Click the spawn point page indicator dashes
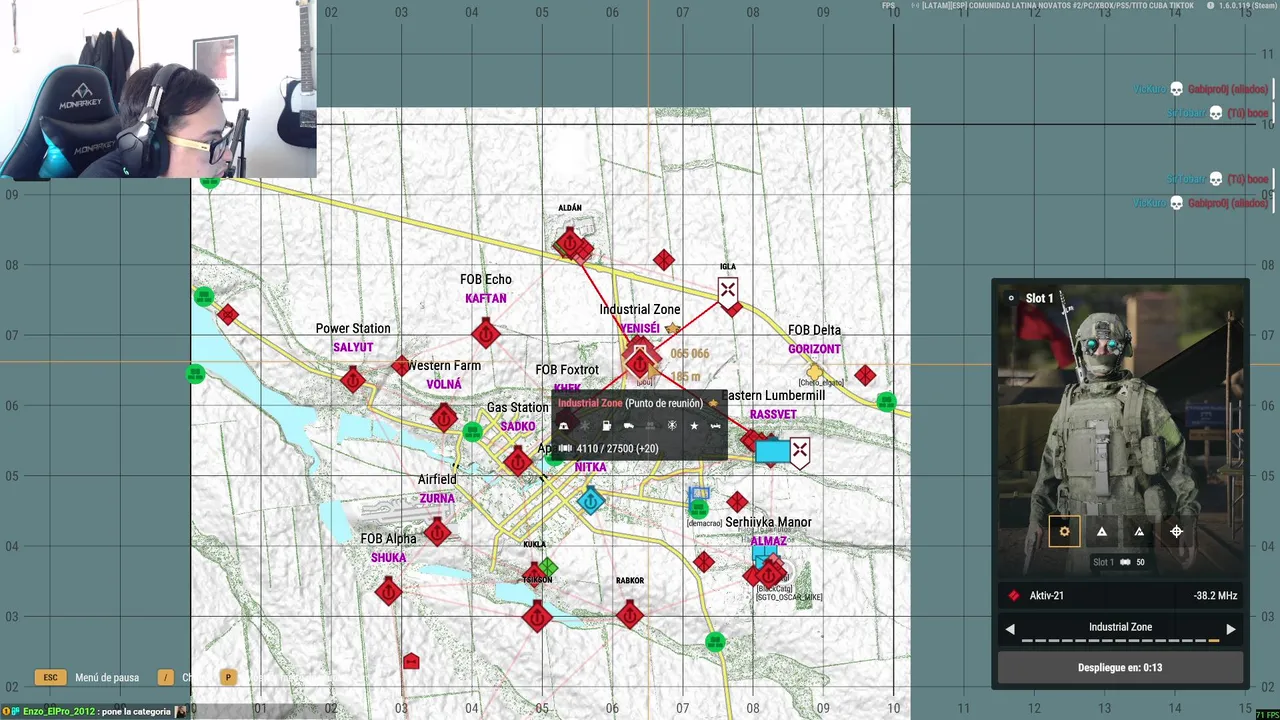The image size is (1280, 720). point(1120,641)
